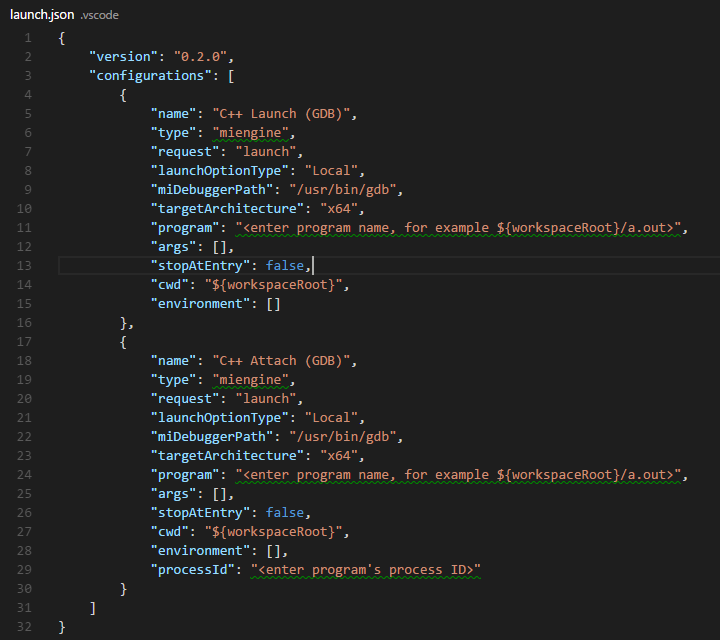
Task: Click the "Local" value on line 21
Action: 334,417
